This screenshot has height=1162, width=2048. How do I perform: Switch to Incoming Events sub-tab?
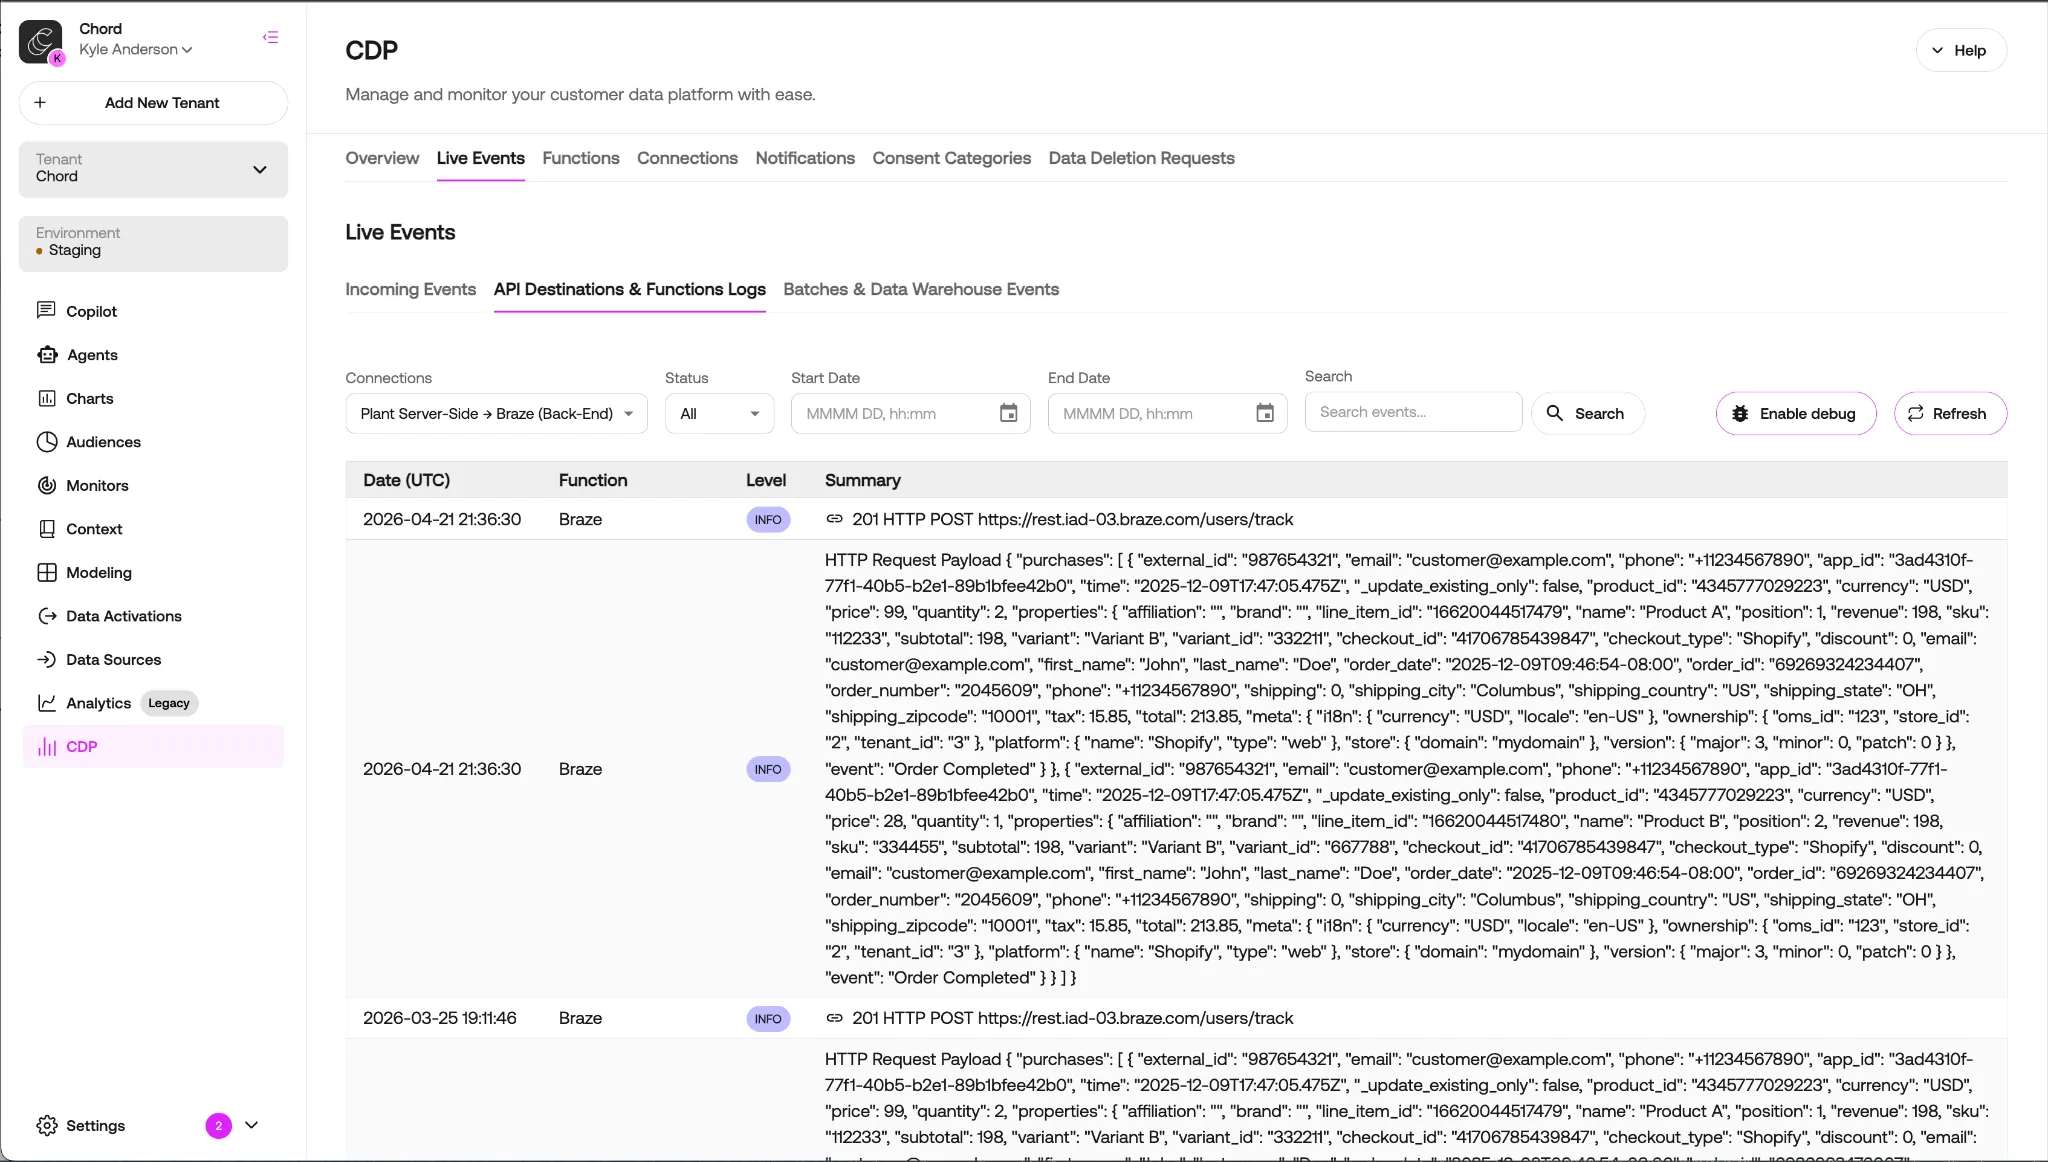pyautogui.click(x=411, y=289)
